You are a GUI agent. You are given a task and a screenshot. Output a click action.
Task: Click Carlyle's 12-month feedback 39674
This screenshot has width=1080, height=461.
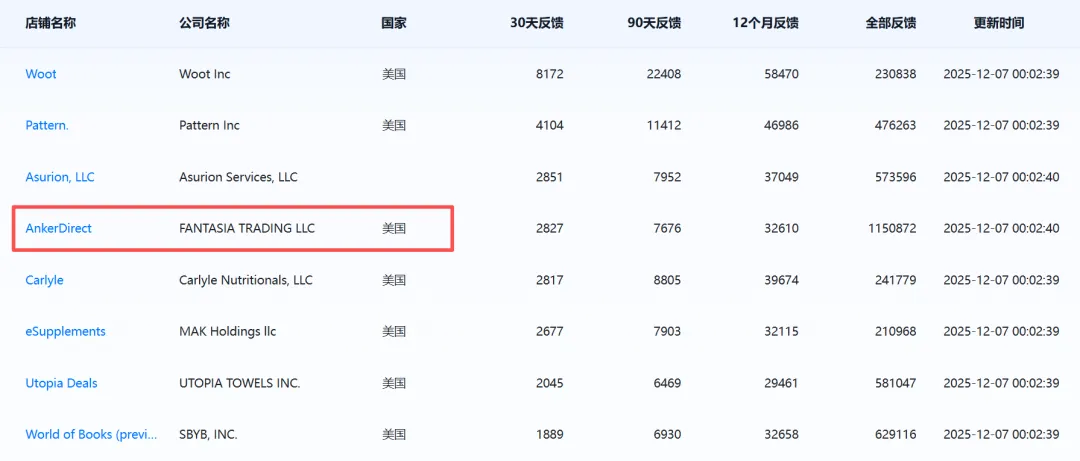coord(782,280)
